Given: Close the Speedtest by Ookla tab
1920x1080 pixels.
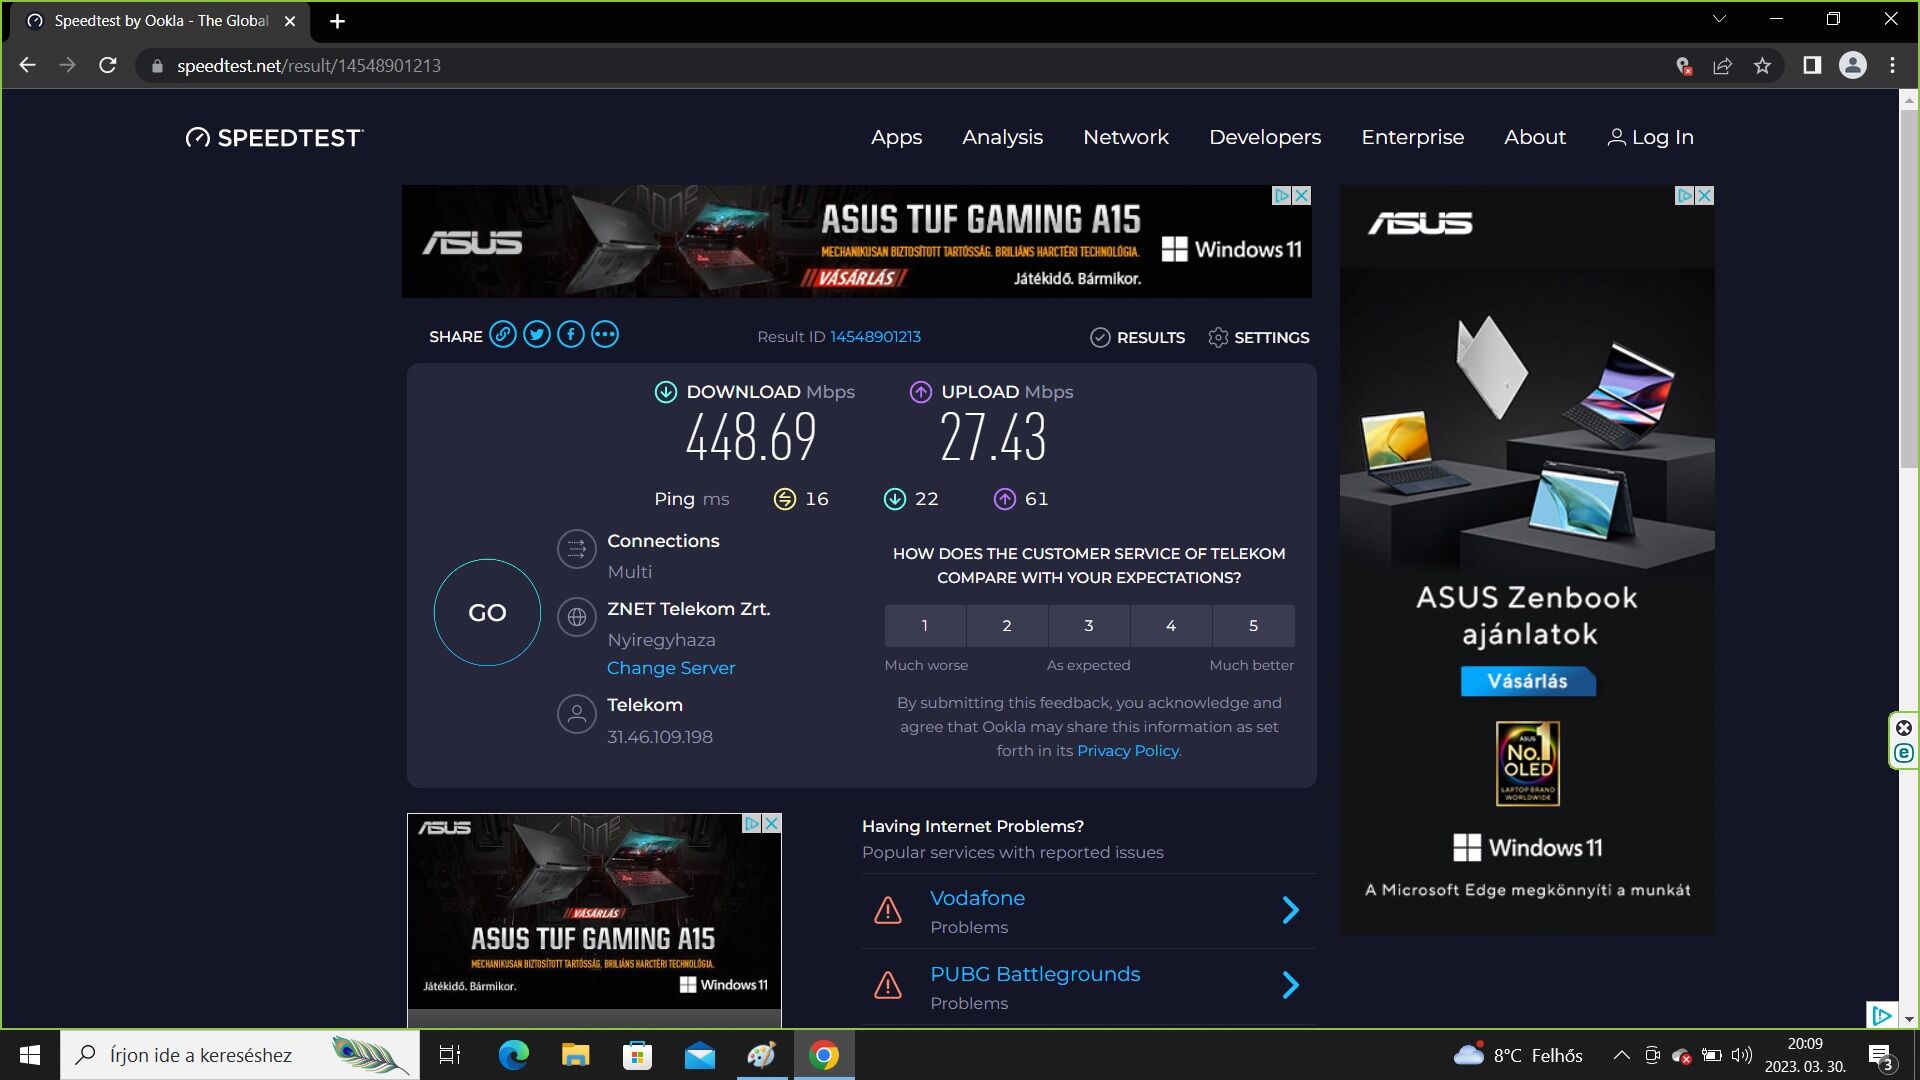Looking at the screenshot, I should (290, 21).
